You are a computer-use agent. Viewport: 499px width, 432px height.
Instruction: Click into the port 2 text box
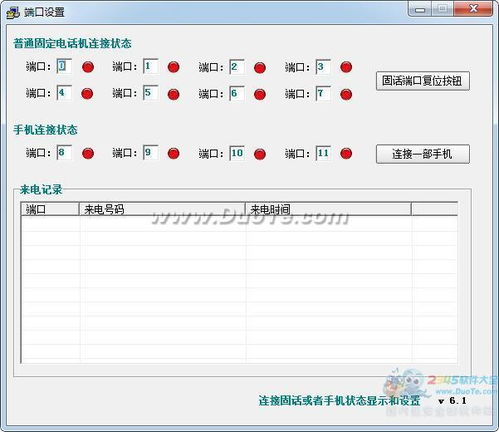coord(237,67)
